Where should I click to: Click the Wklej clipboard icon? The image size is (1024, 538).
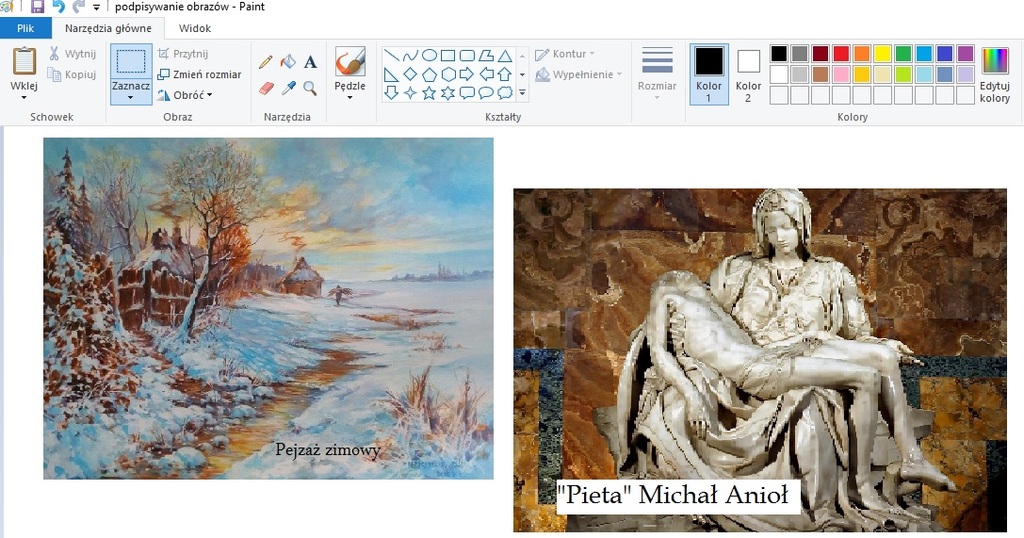24,61
